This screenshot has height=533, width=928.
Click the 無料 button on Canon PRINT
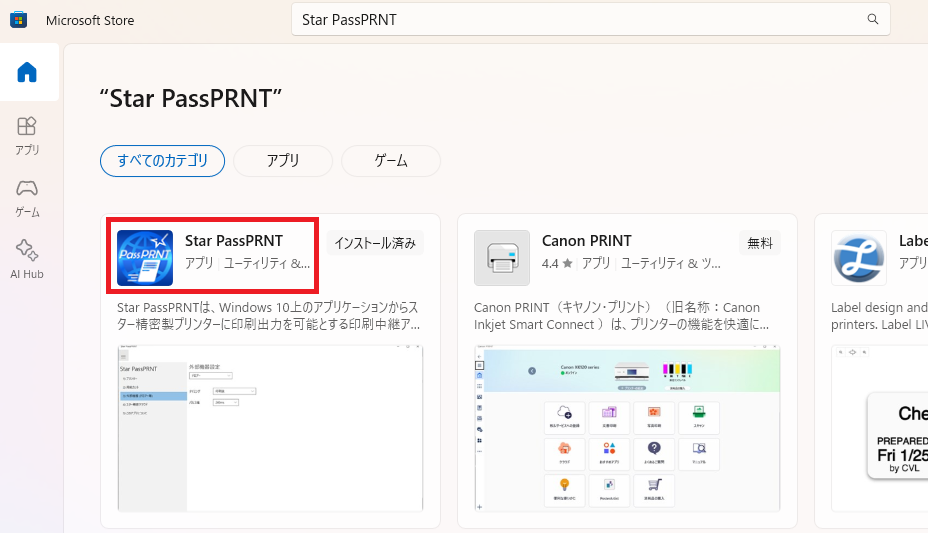[760, 243]
